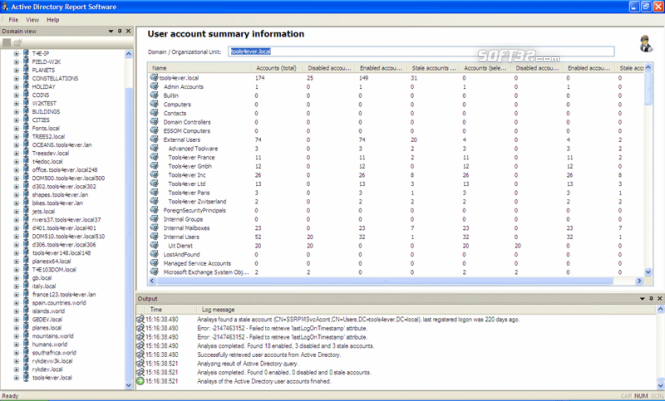Open the File menu

[x=14, y=19]
